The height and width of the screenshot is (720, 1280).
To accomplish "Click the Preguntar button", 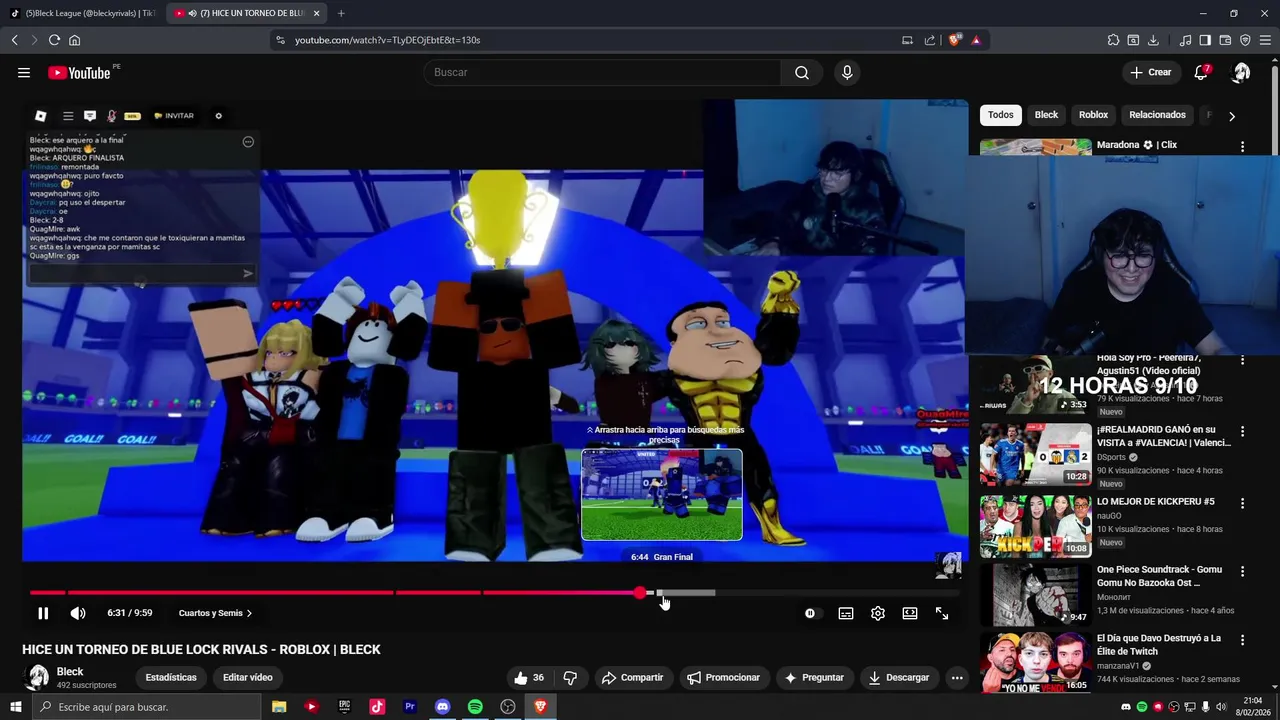I will [814, 677].
